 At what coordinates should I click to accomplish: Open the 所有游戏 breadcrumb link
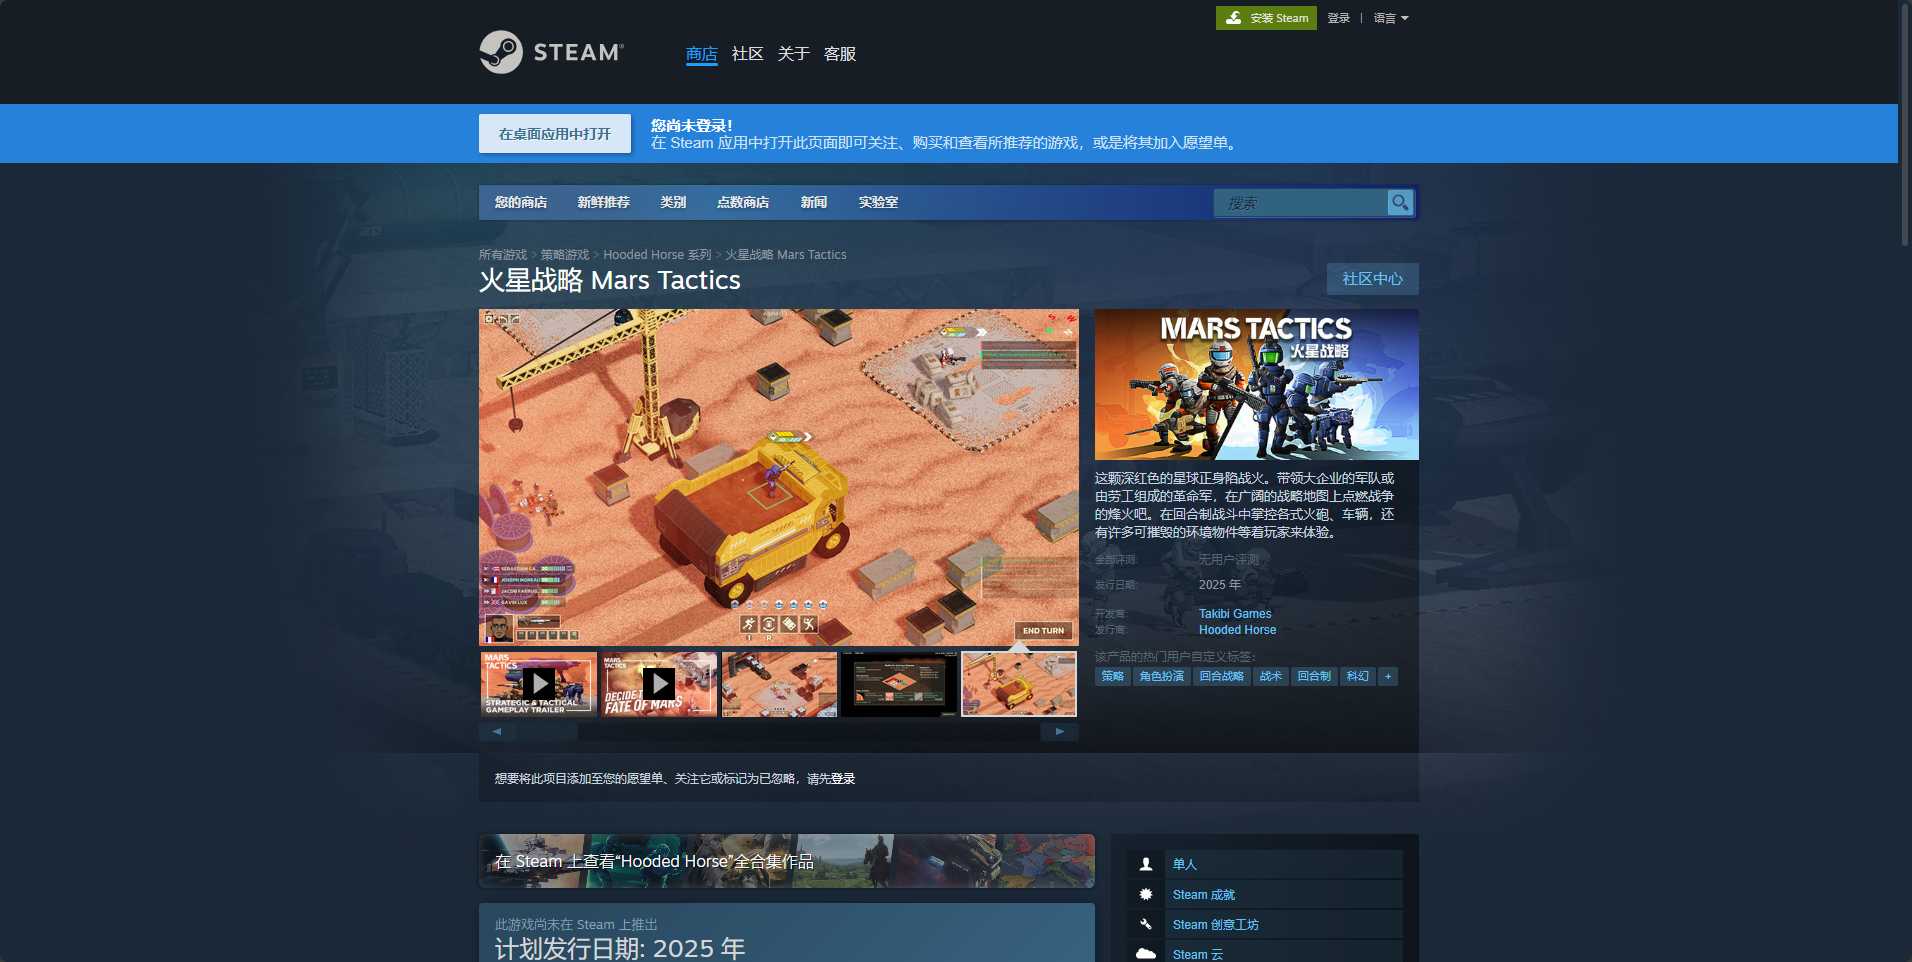(x=503, y=255)
